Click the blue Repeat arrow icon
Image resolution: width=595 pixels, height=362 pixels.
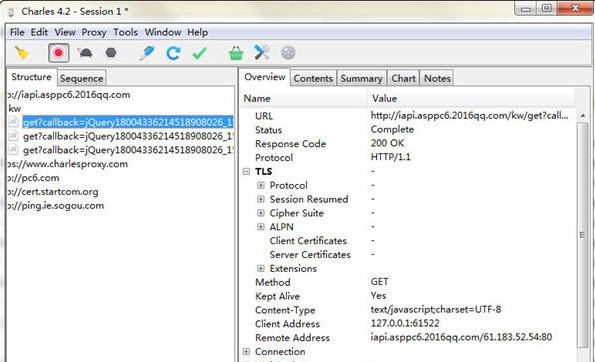[173, 53]
